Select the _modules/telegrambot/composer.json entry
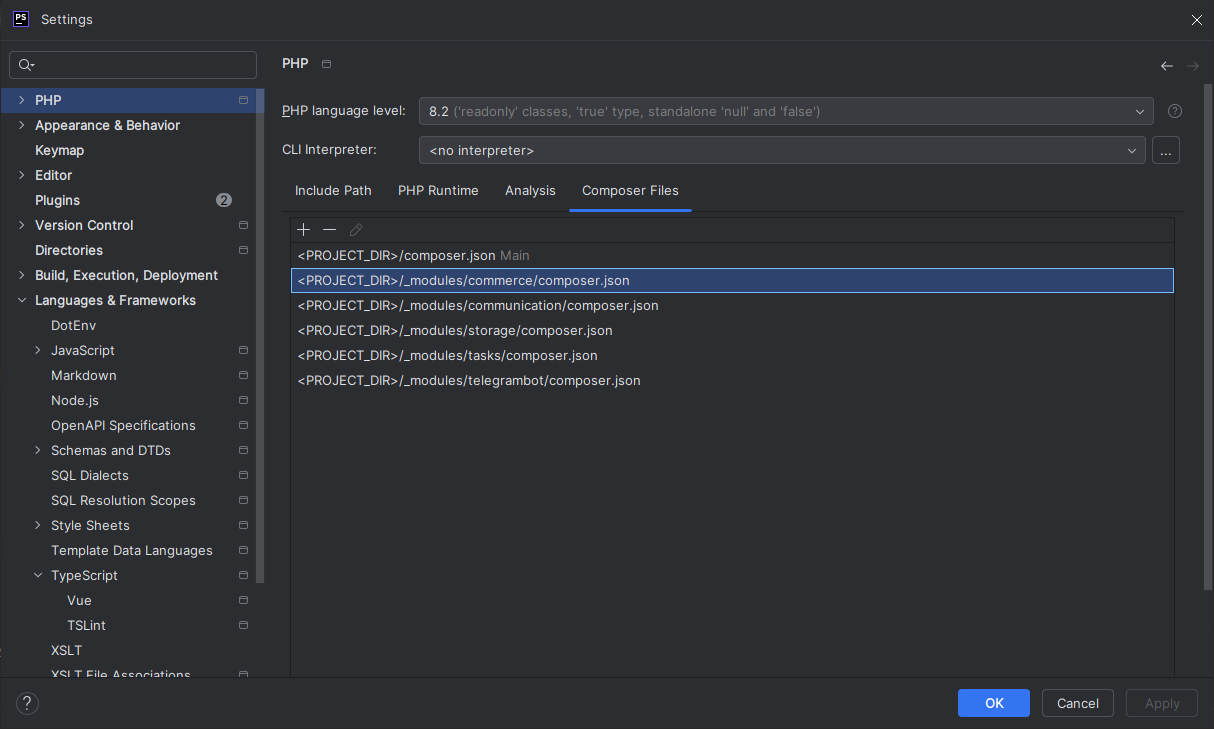 (469, 381)
